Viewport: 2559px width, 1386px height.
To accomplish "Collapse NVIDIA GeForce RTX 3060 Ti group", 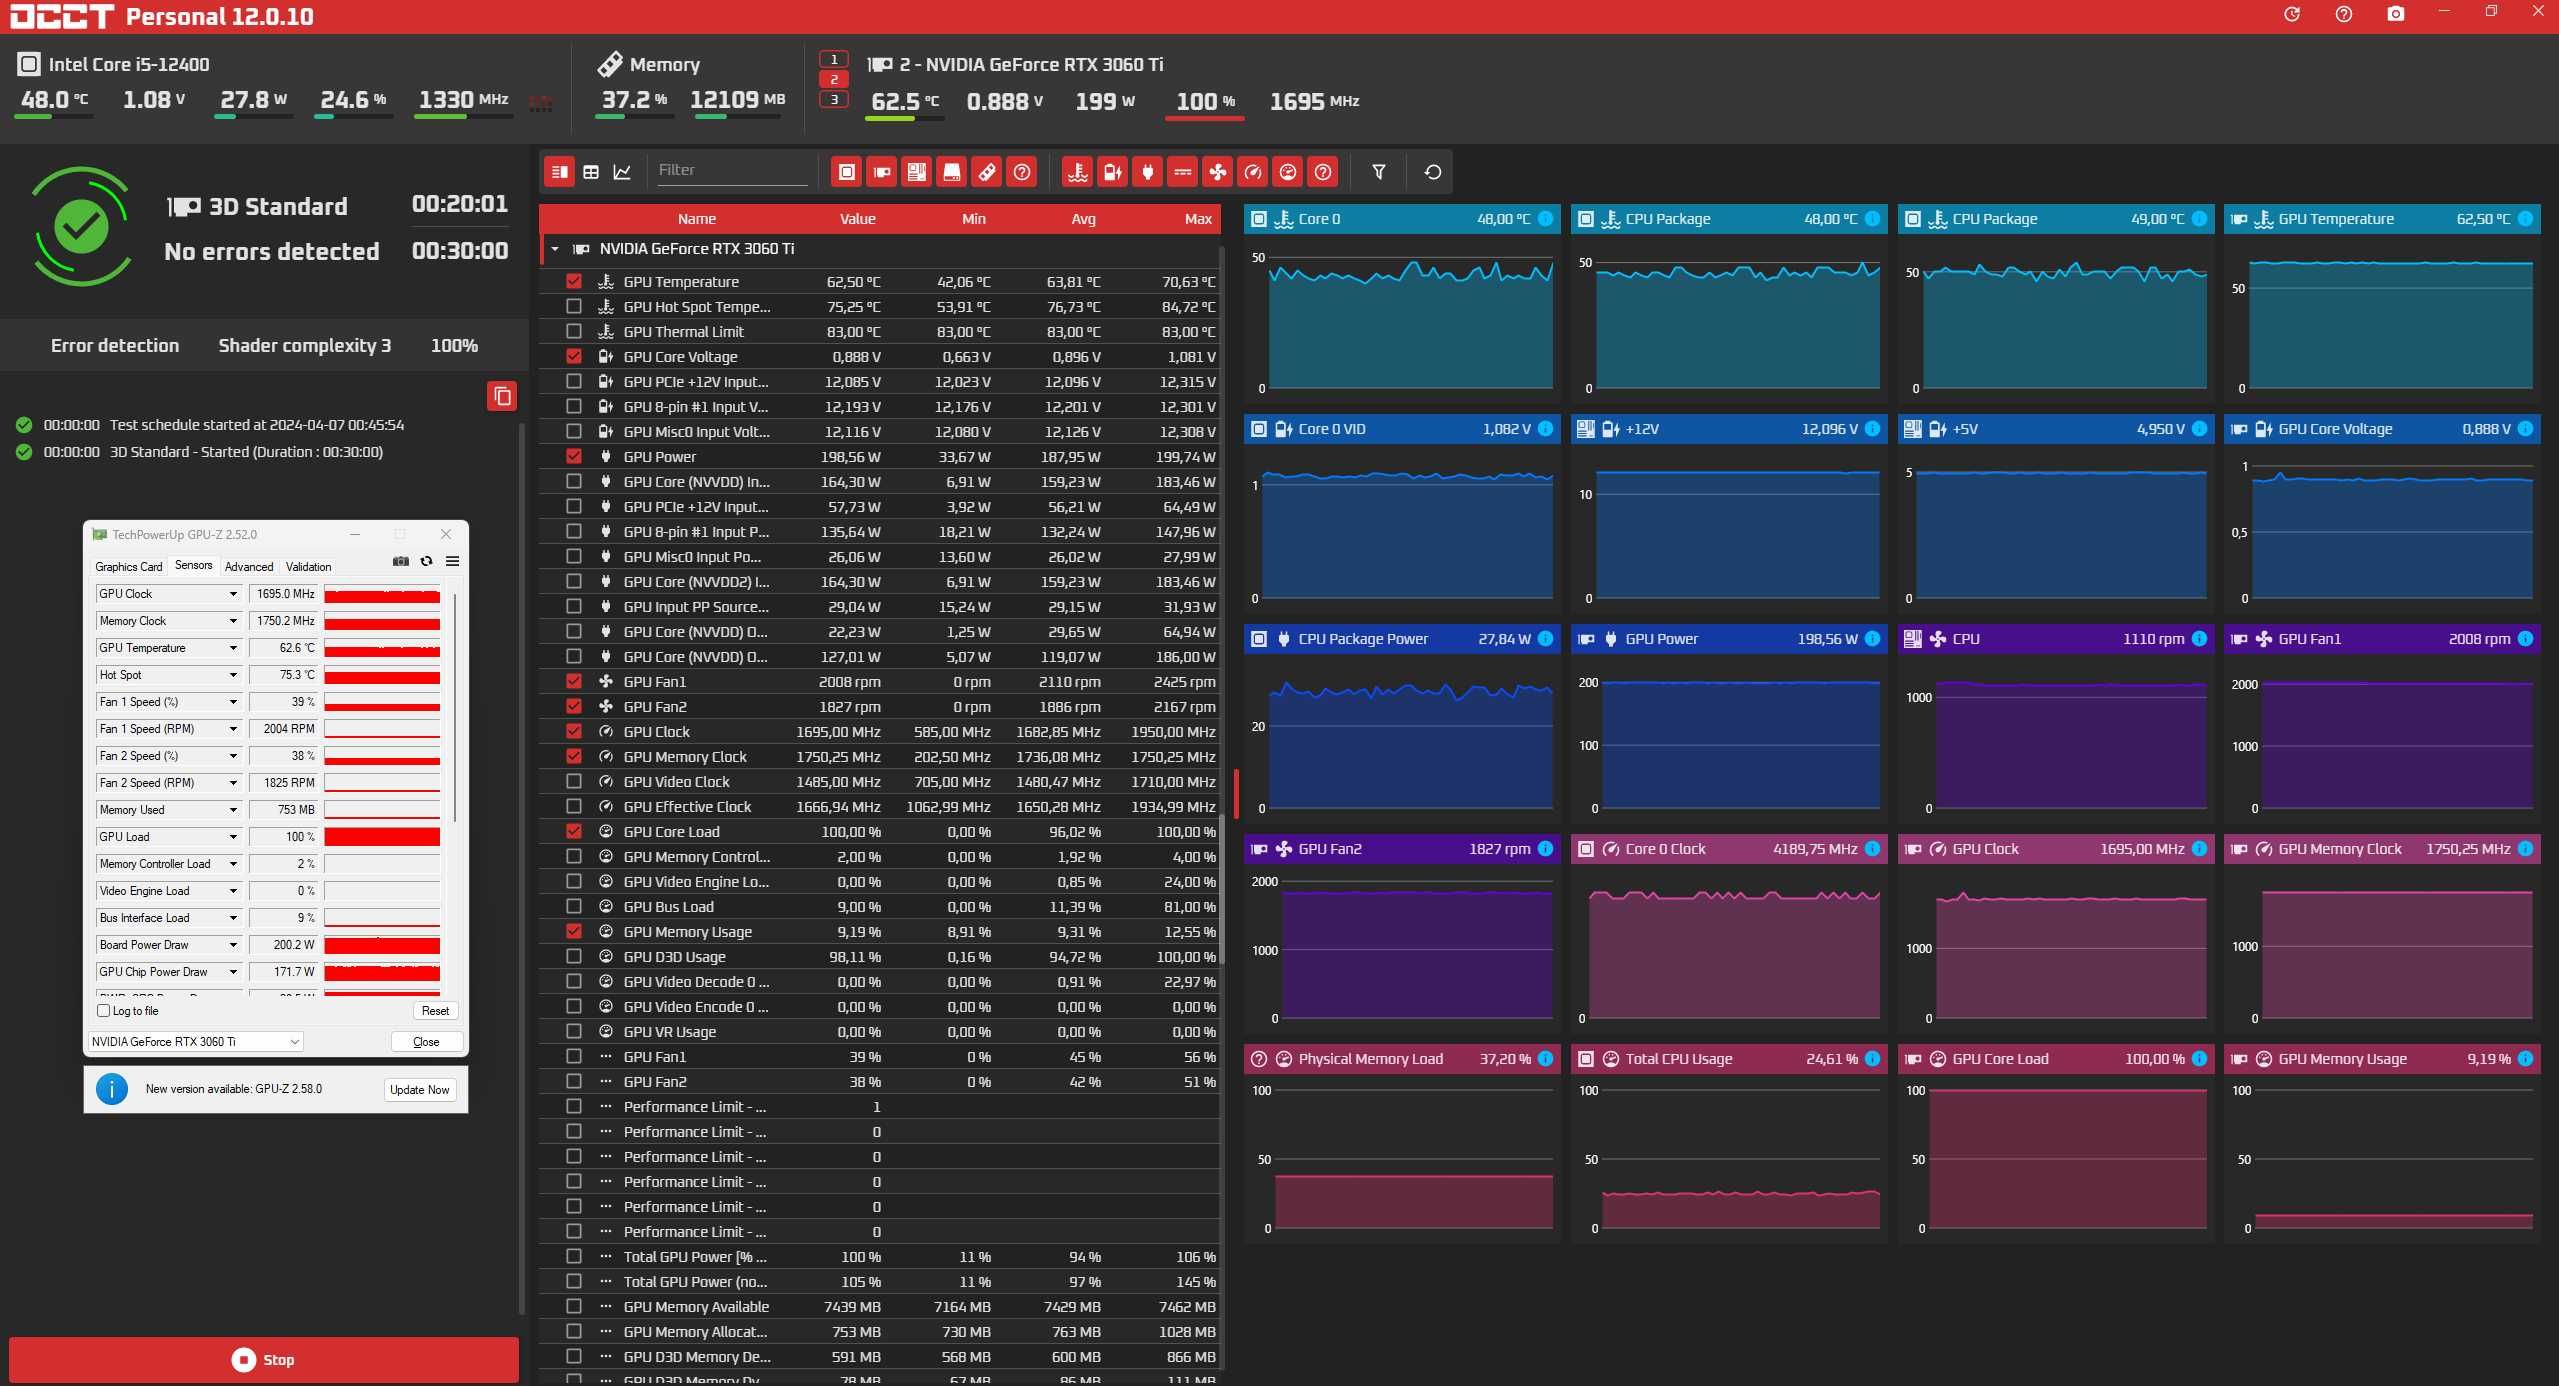I will (x=555, y=249).
